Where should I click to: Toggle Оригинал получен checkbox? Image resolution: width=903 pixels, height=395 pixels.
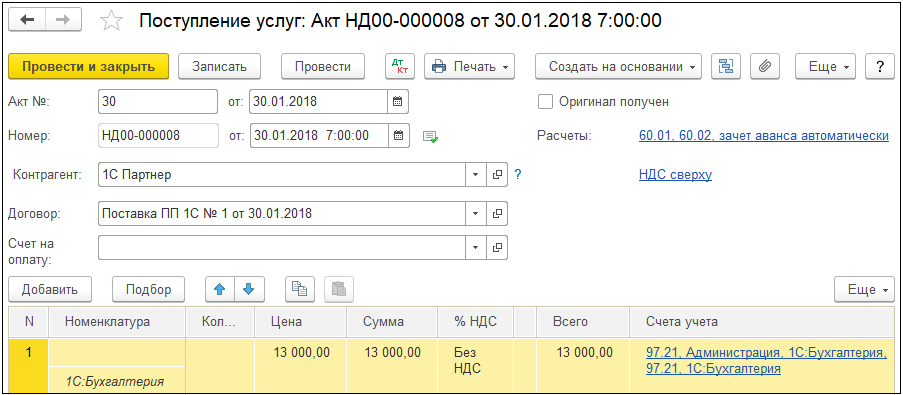tap(545, 102)
